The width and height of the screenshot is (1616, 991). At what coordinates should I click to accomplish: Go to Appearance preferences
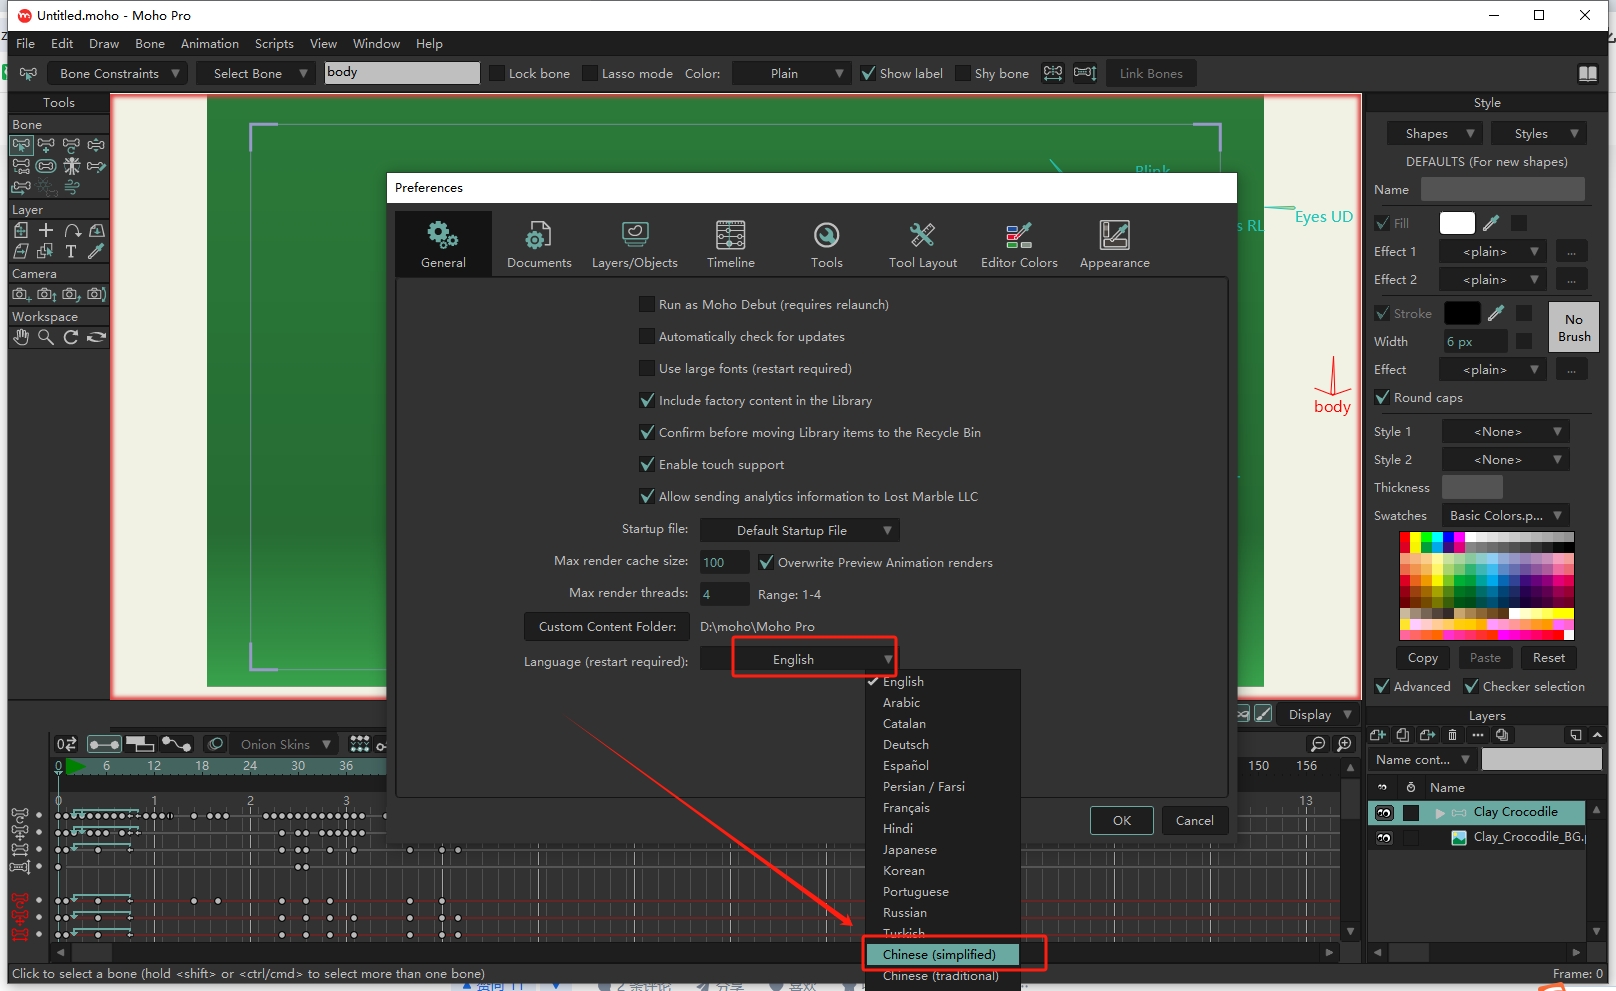(x=1114, y=244)
